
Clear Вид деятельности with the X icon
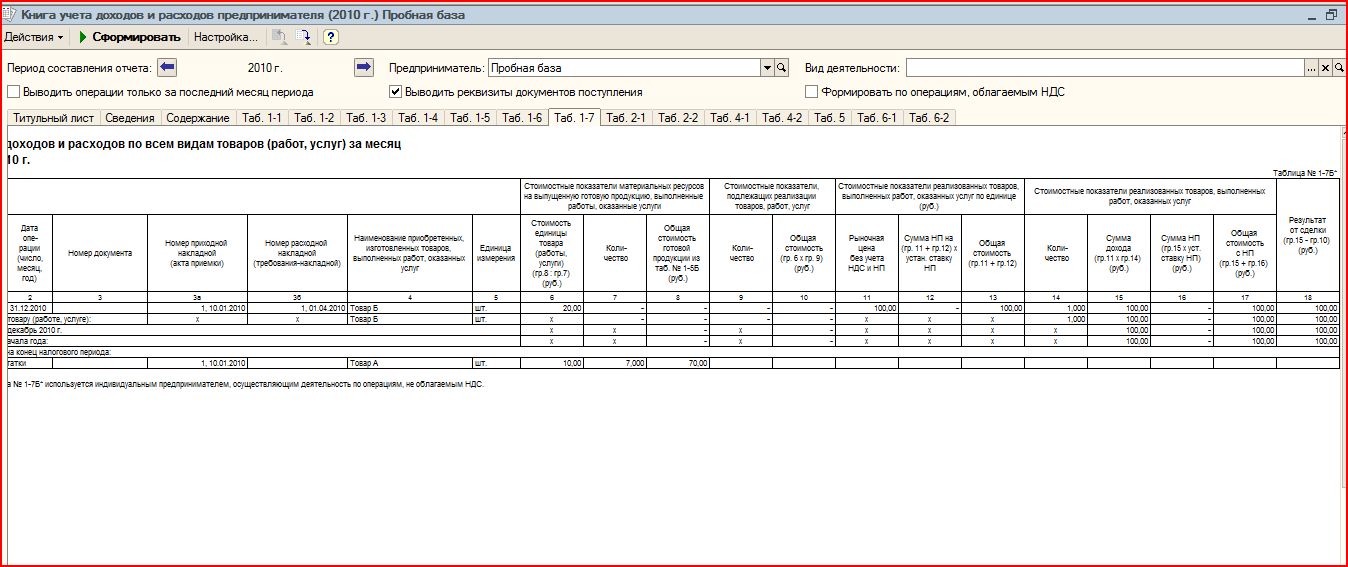[1325, 68]
